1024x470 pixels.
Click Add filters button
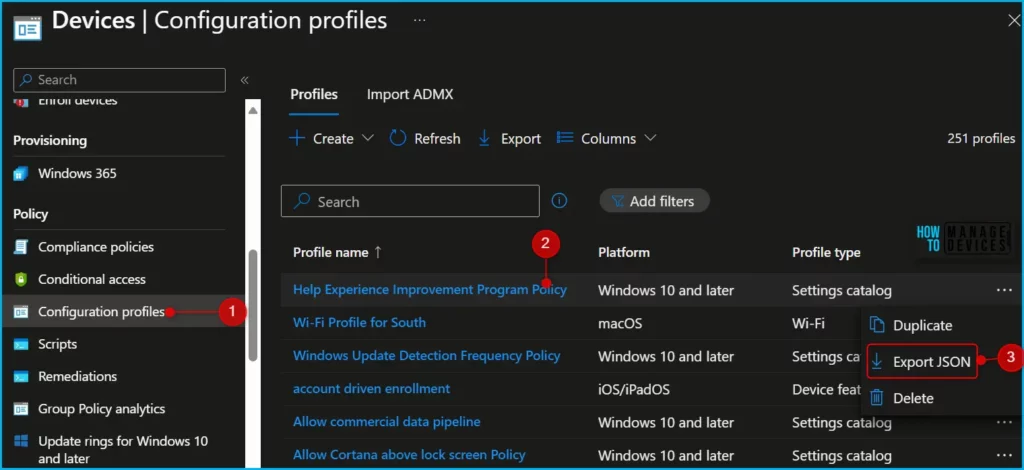click(654, 201)
